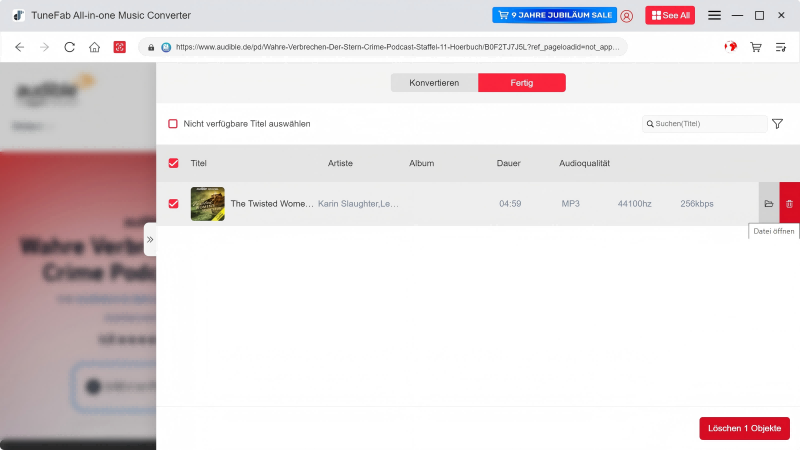Click the TuneFab app logo
Viewport: 800px width, 450px height.
tap(18, 15)
